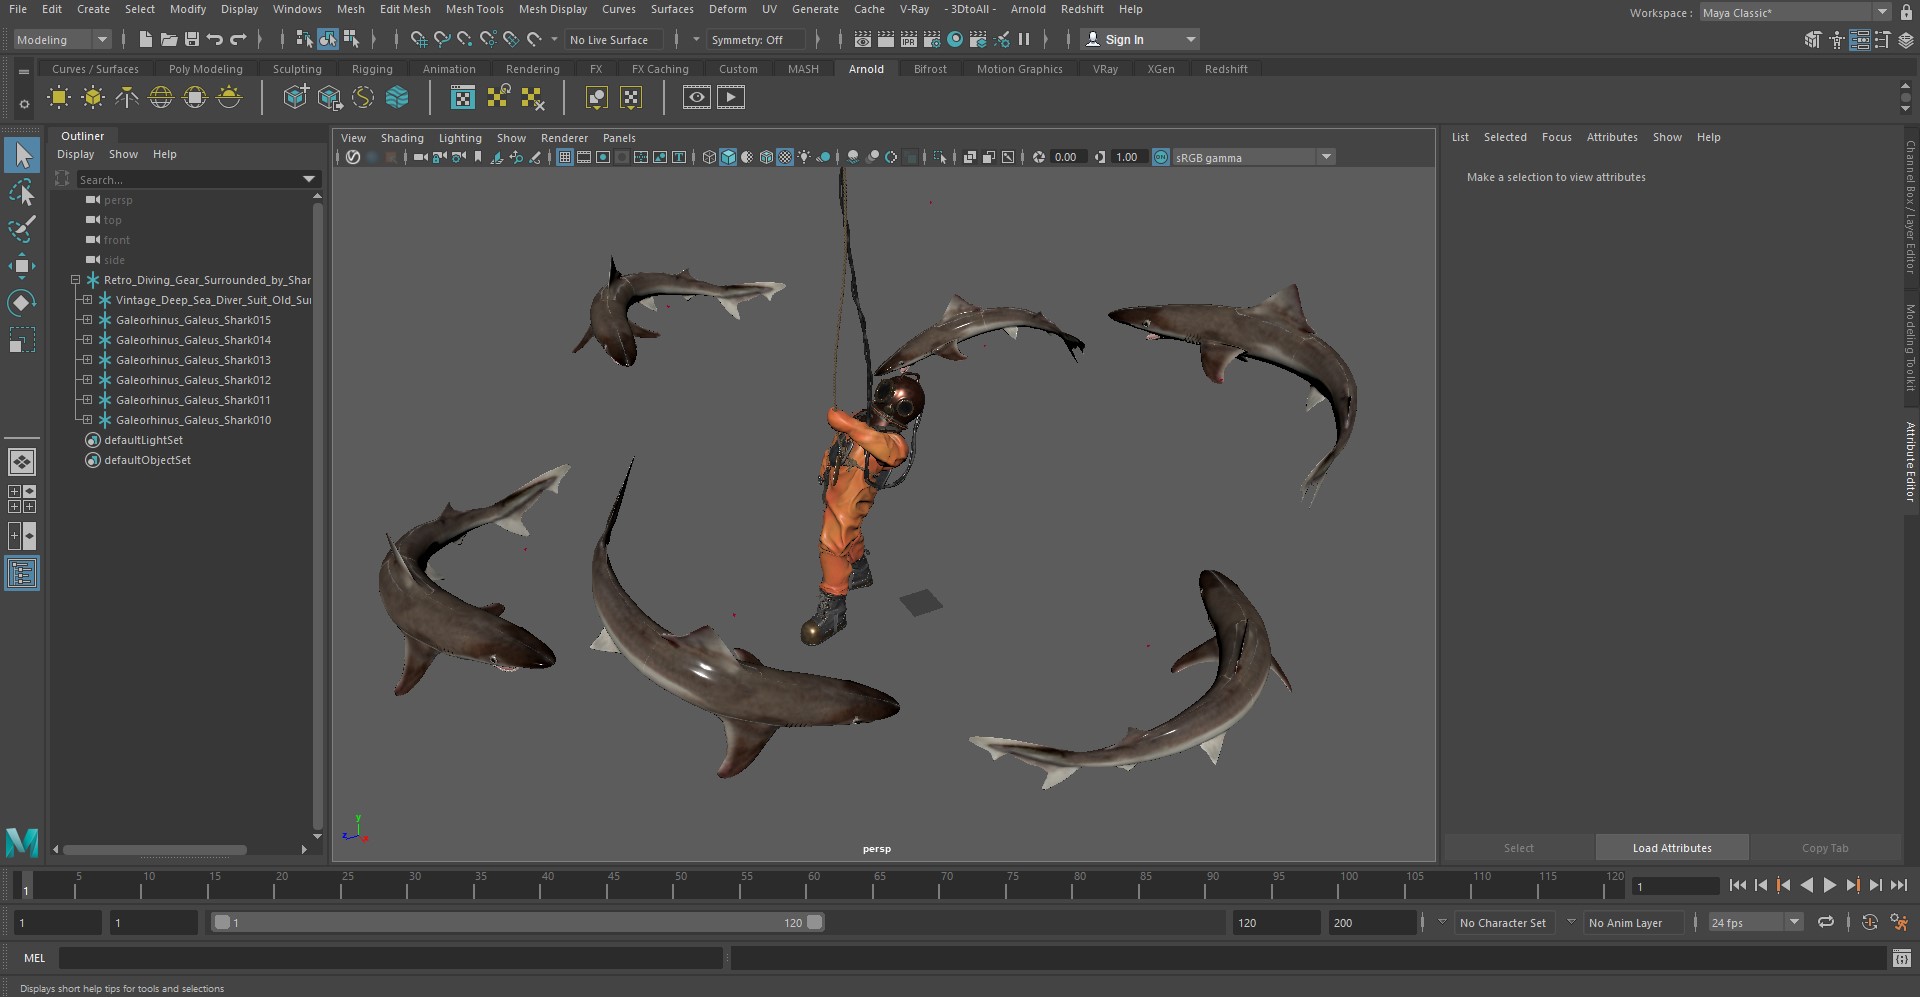Click No Character Set button
The image size is (1920, 997).
point(1502,922)
